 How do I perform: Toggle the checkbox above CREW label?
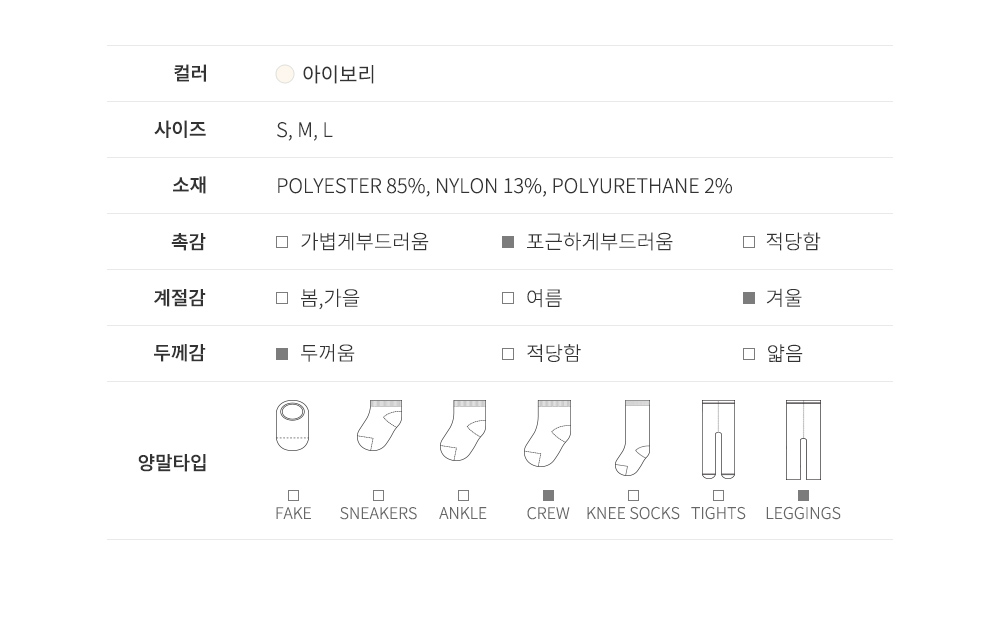click(x=548, y=496)
